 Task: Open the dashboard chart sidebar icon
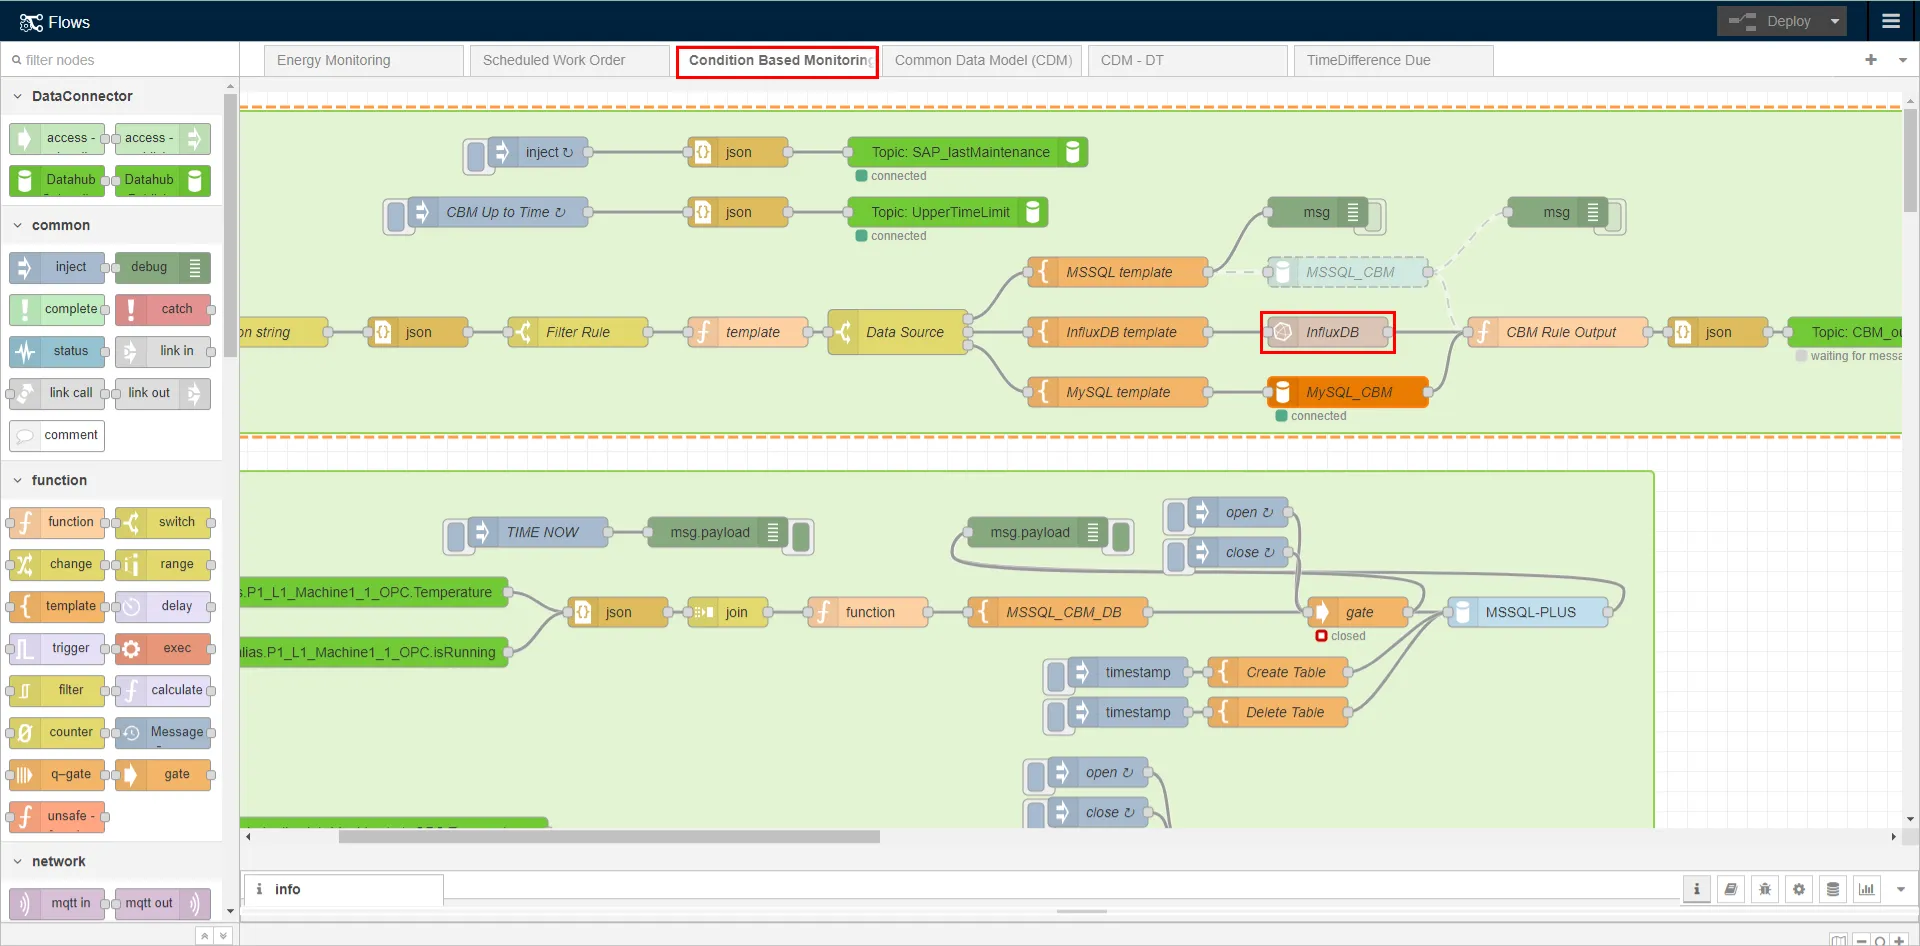pyautogui.click(x=1867, y=889)
